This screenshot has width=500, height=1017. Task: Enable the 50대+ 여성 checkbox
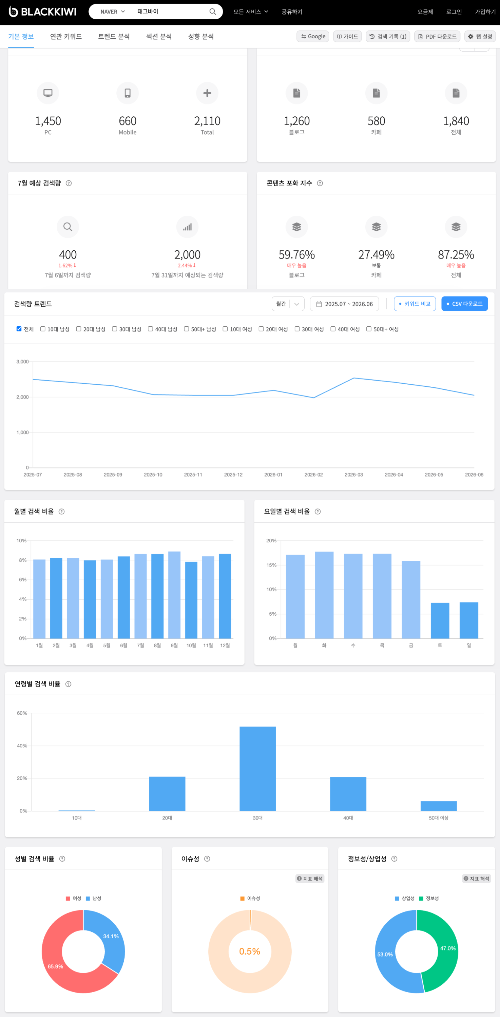point(370,329)
